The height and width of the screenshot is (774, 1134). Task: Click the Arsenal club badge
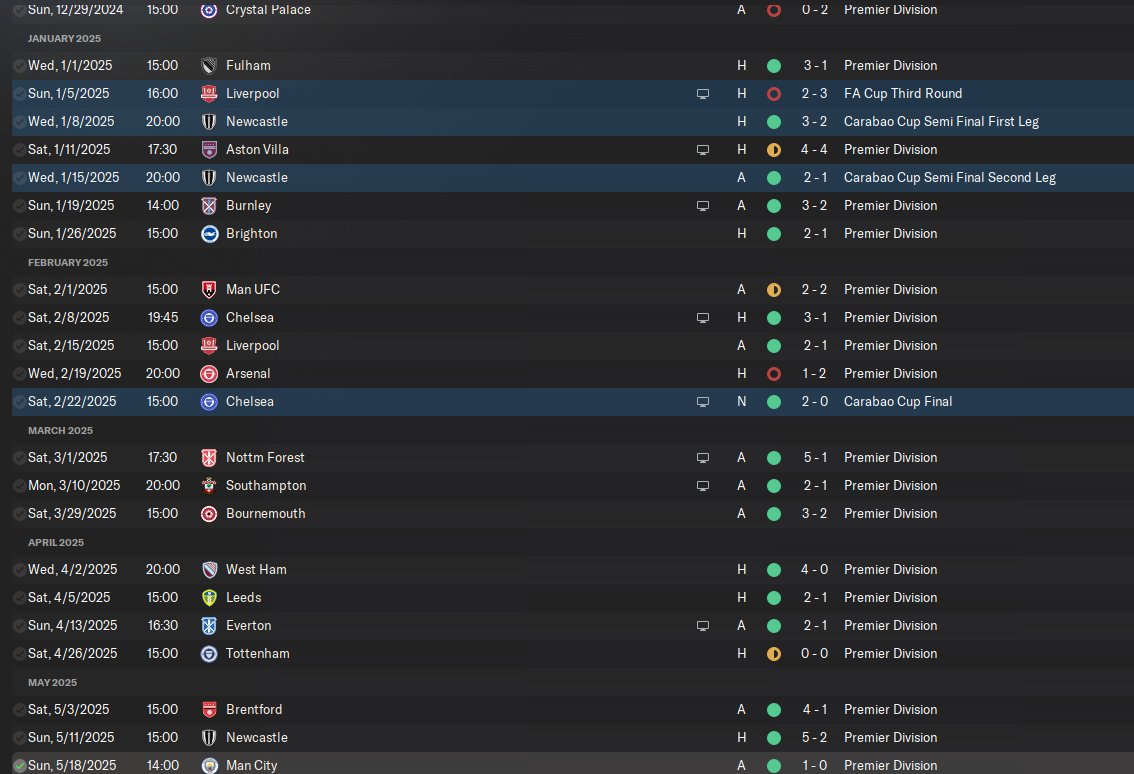(x=209, y=373)
